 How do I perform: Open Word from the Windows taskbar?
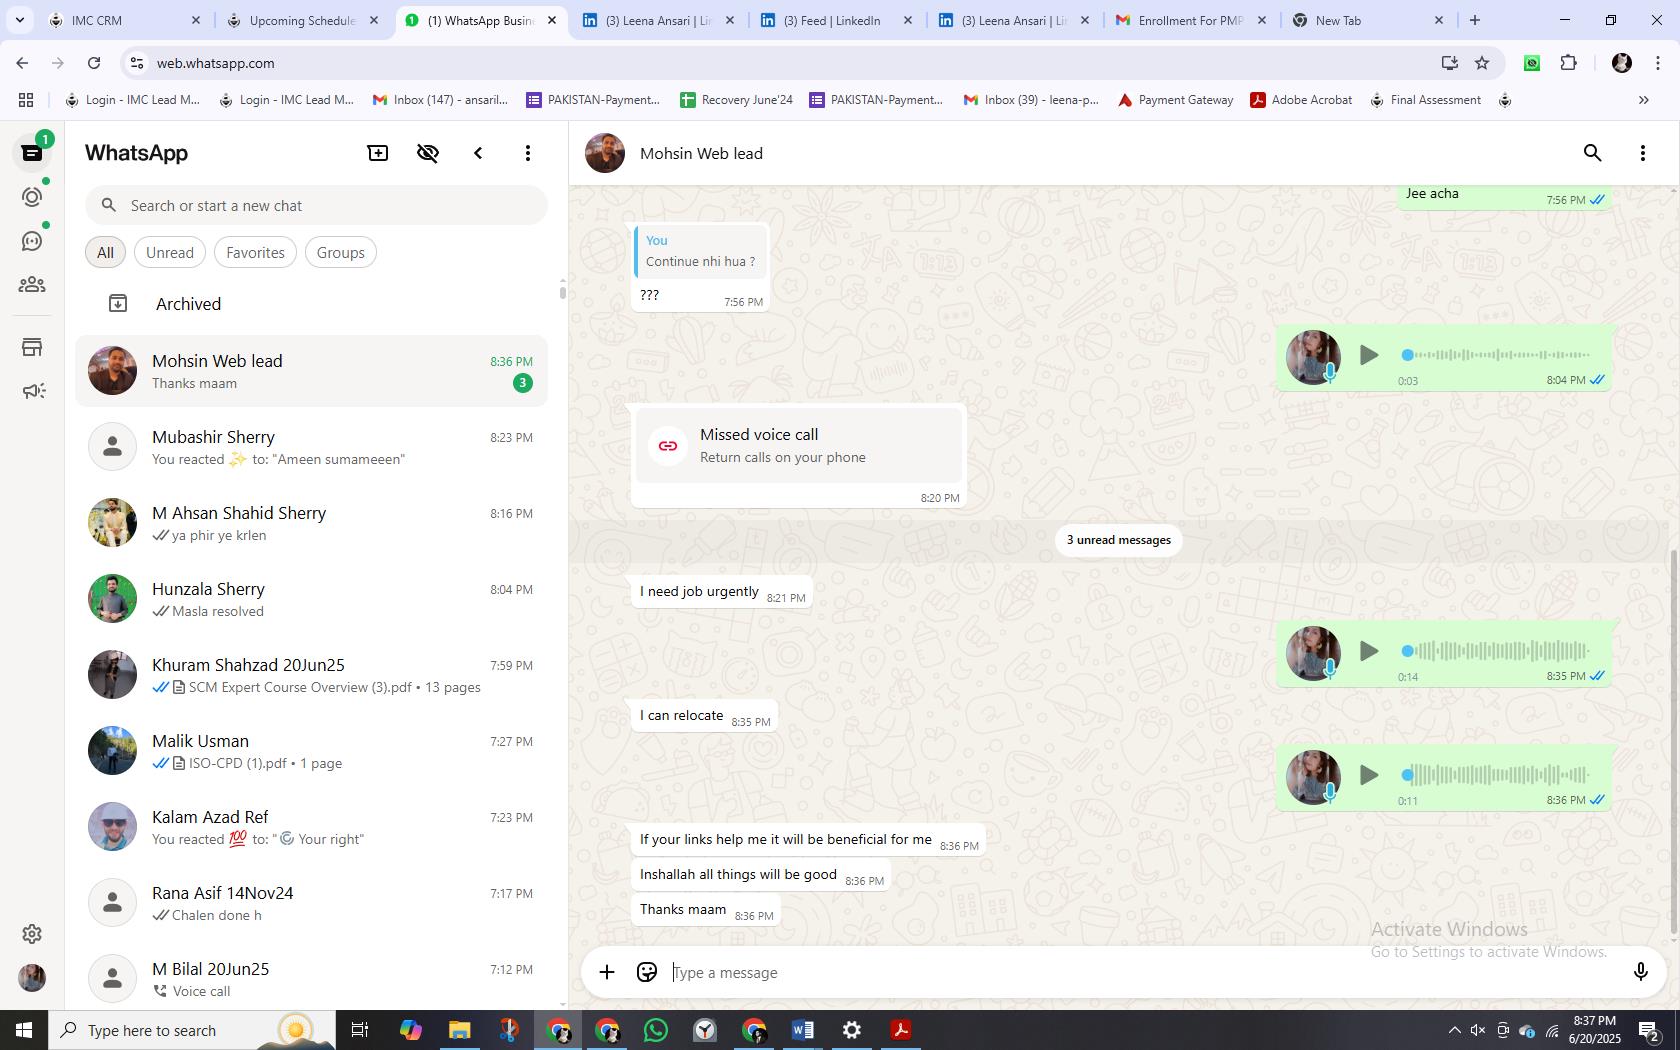point(802,1030)
